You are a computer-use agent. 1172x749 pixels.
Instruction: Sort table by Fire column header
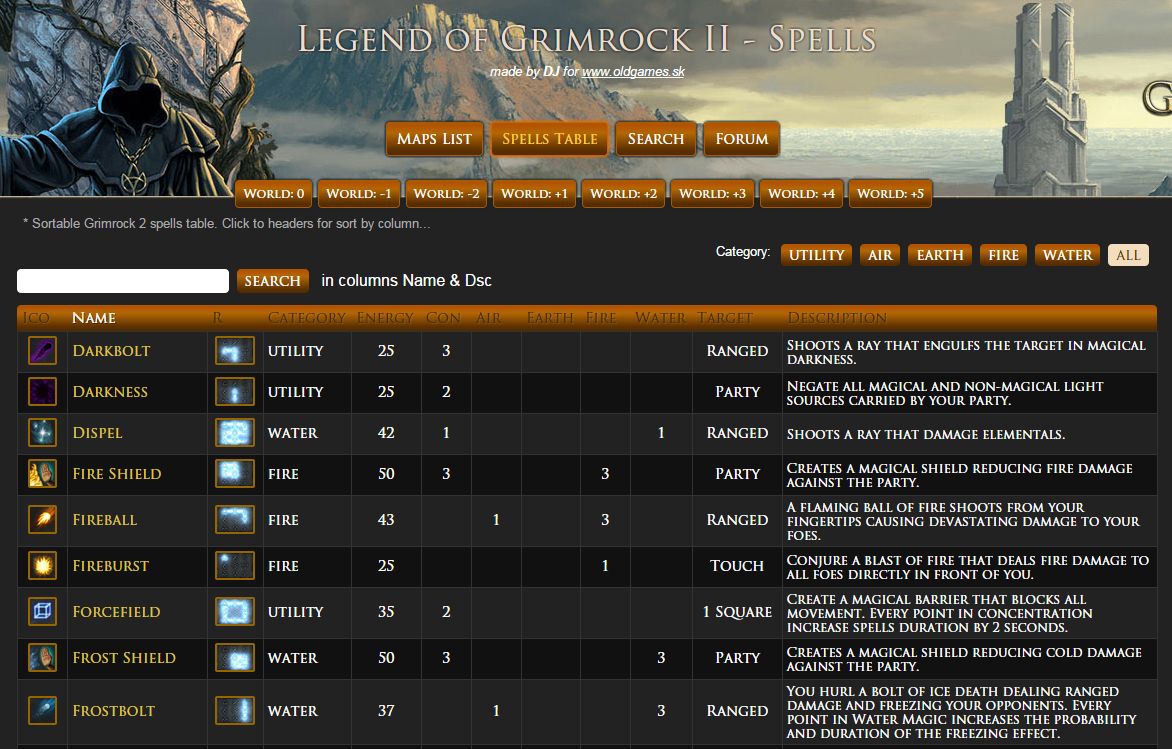pyautogui.click(x=601, y=318)
